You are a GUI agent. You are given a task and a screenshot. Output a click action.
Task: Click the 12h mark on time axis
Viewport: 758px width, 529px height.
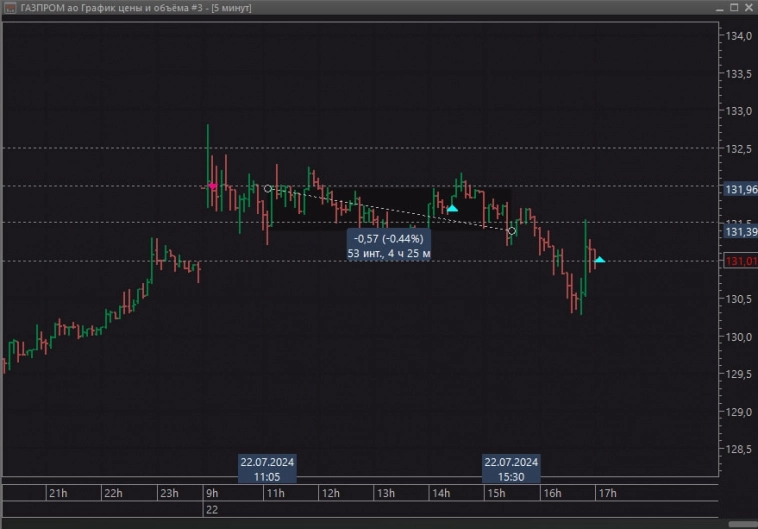[331, 493]
